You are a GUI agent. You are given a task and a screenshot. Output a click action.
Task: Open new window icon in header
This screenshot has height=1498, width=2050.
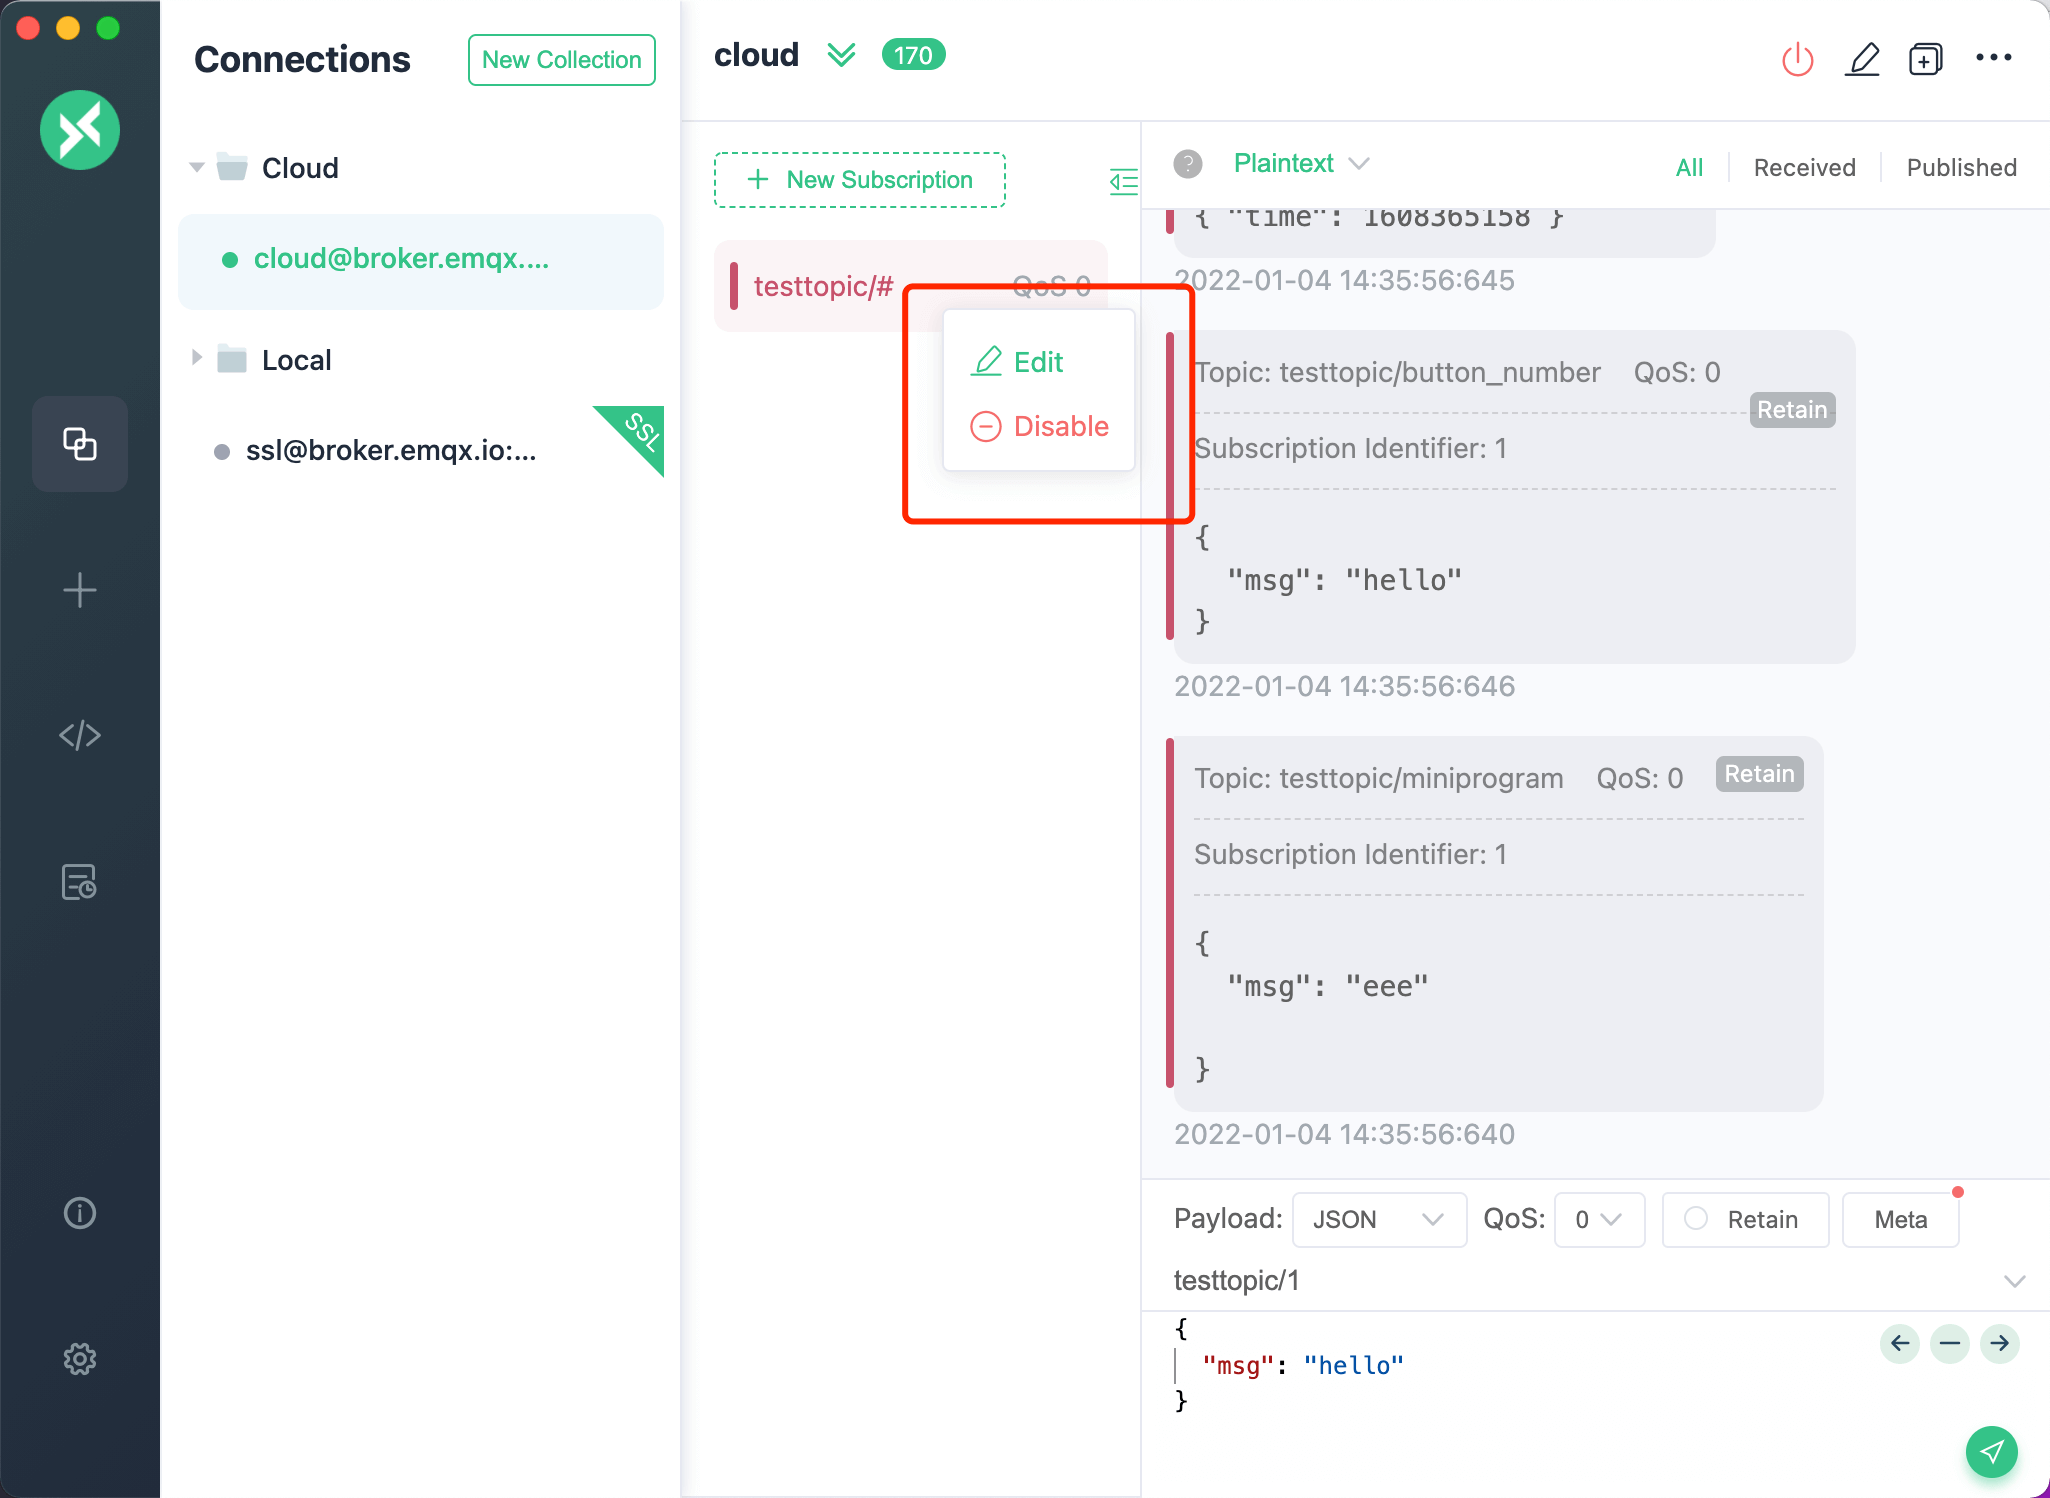click(x=1925, y=59)
